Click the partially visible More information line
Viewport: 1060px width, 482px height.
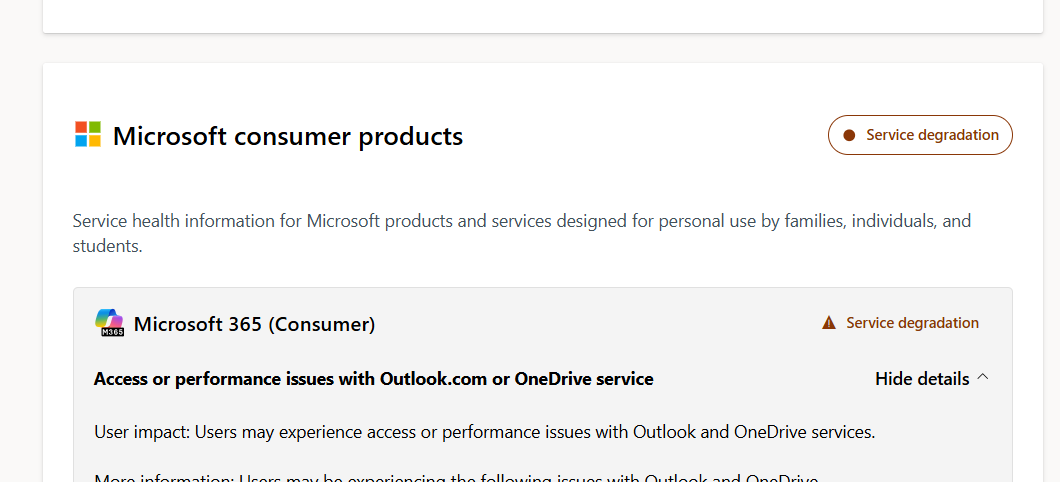456,476
